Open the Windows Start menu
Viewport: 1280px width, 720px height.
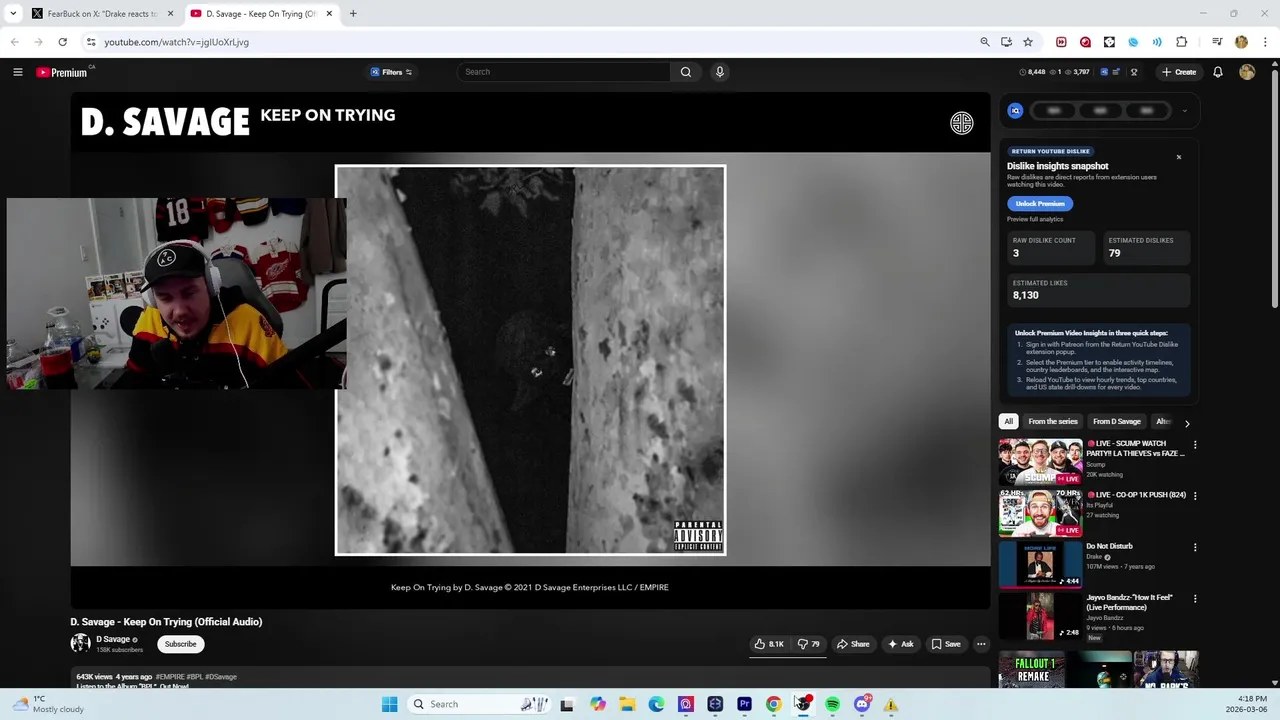(x=389, y=704)
